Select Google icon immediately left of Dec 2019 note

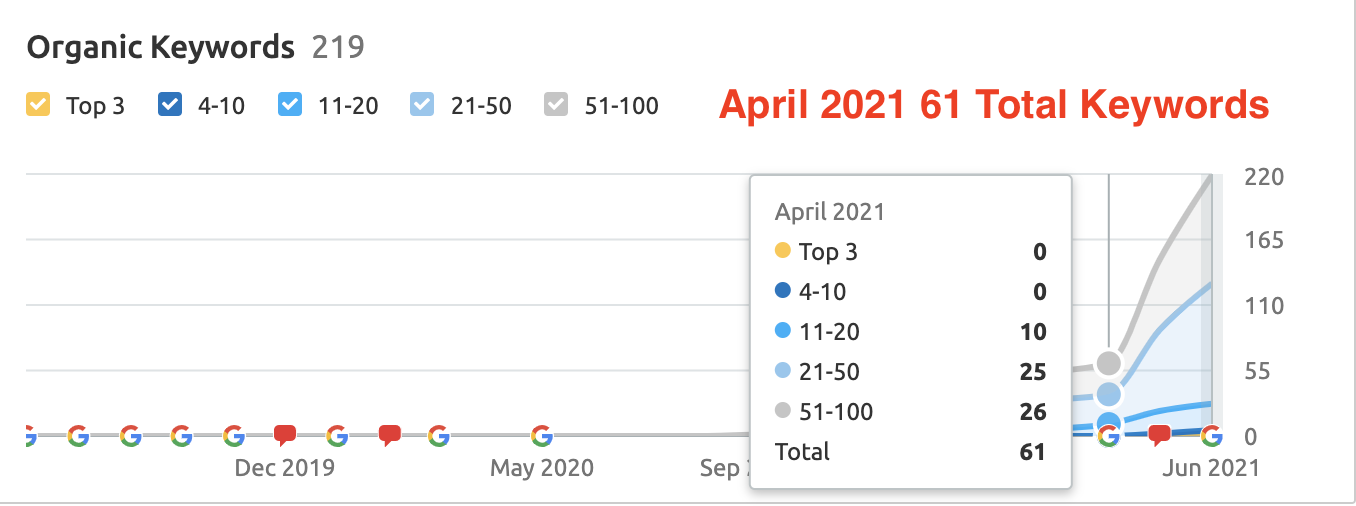233,435
